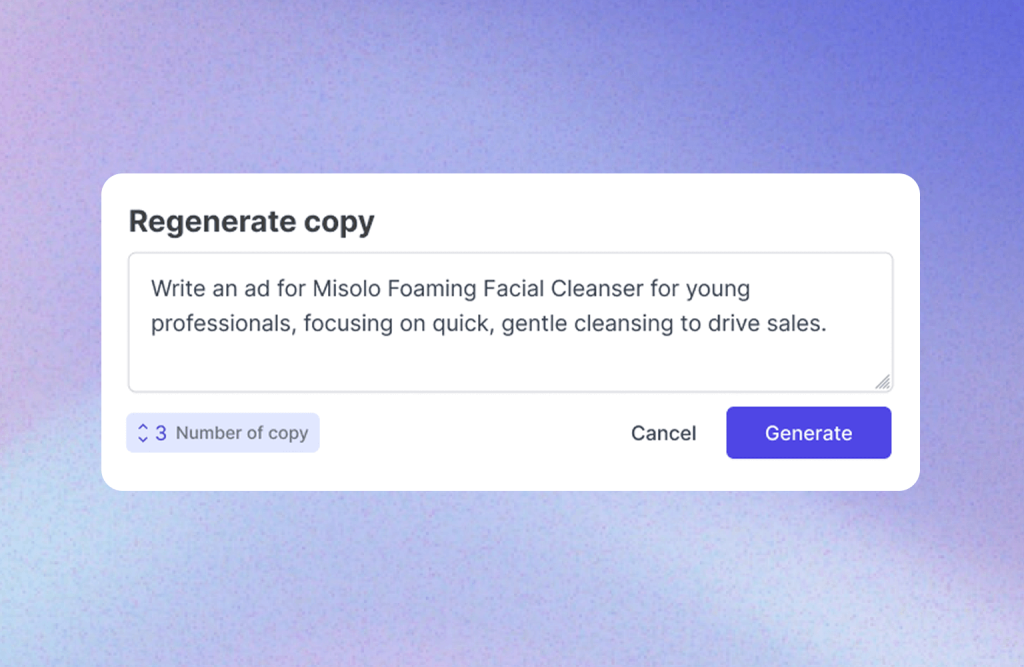Image resolution: width=1024 pixels, height=667 pixels.
Task: Decrease copy count with the down chevron
Action: (x=143, y=439)
